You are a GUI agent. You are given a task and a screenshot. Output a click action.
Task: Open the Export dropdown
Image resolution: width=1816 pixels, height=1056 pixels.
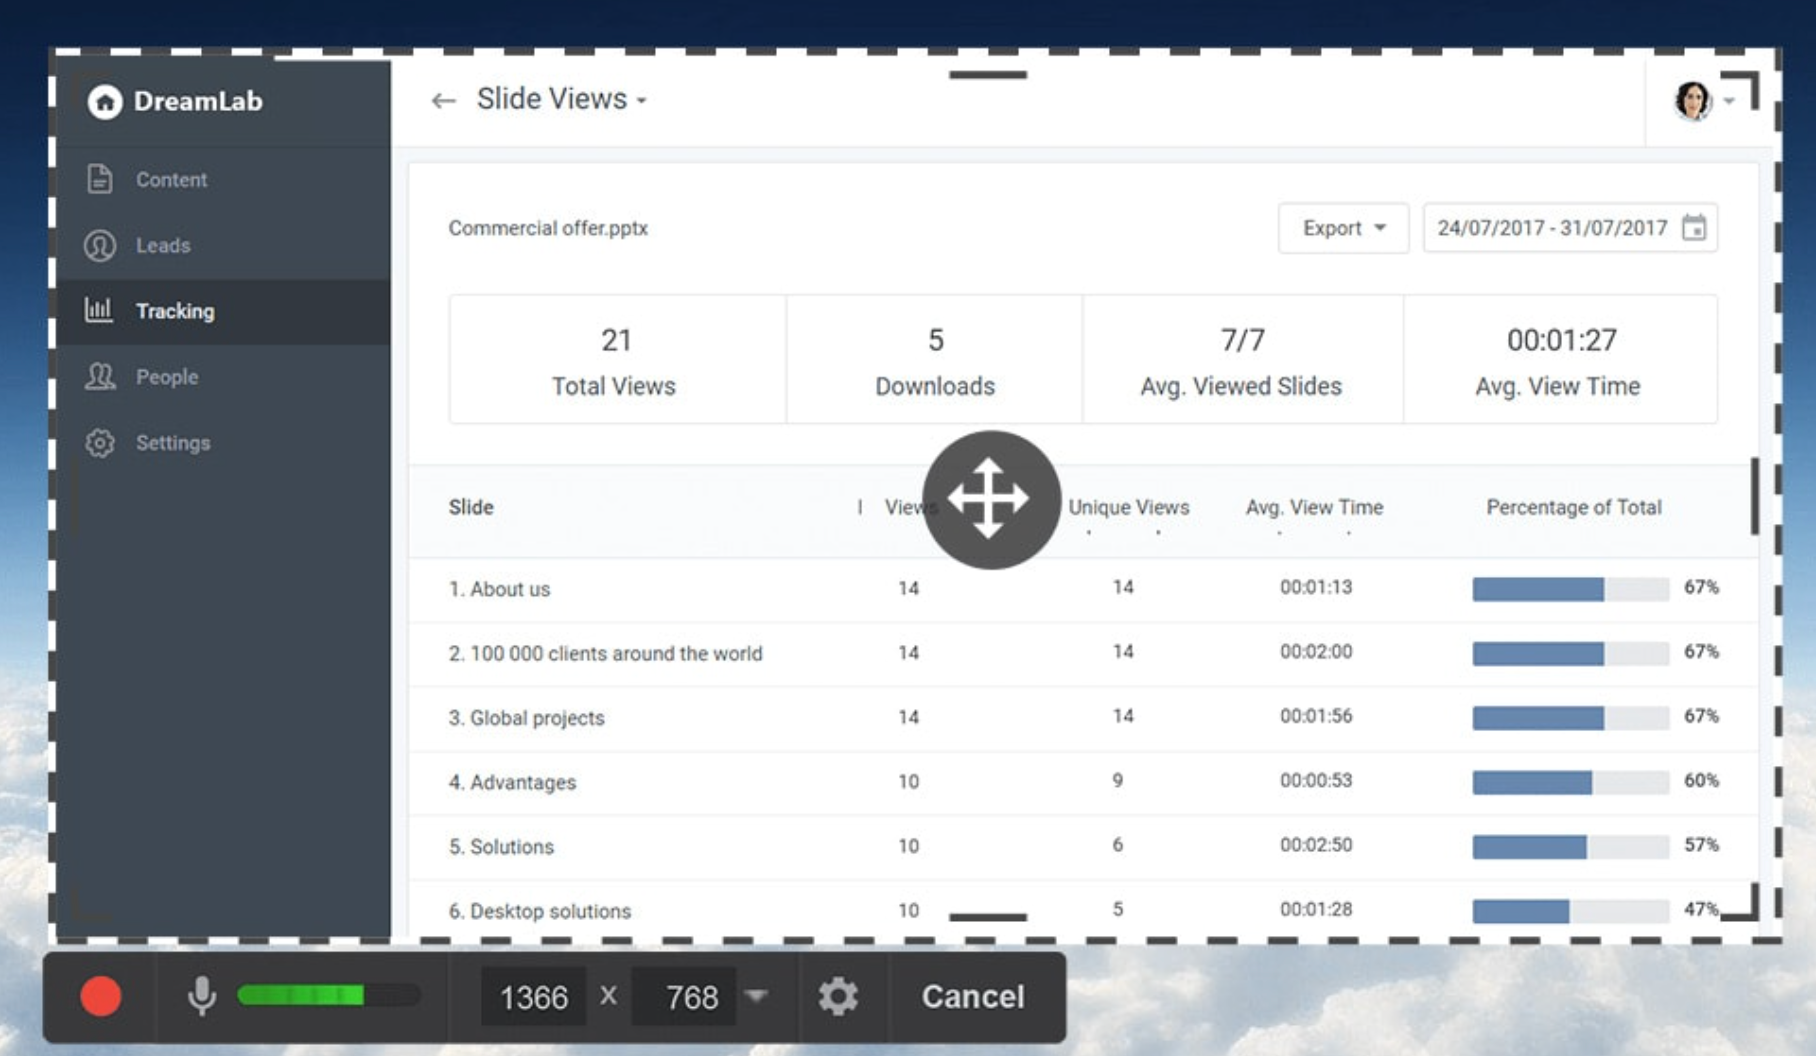click(x=1343, y=228)
